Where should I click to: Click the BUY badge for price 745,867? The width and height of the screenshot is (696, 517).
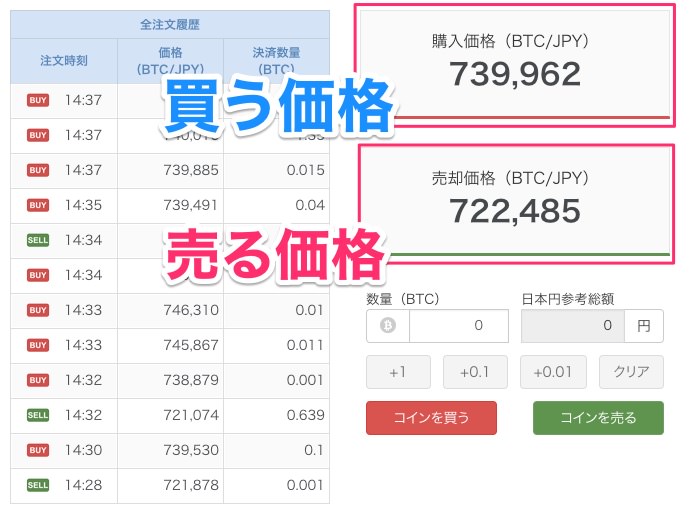[38, 345]
